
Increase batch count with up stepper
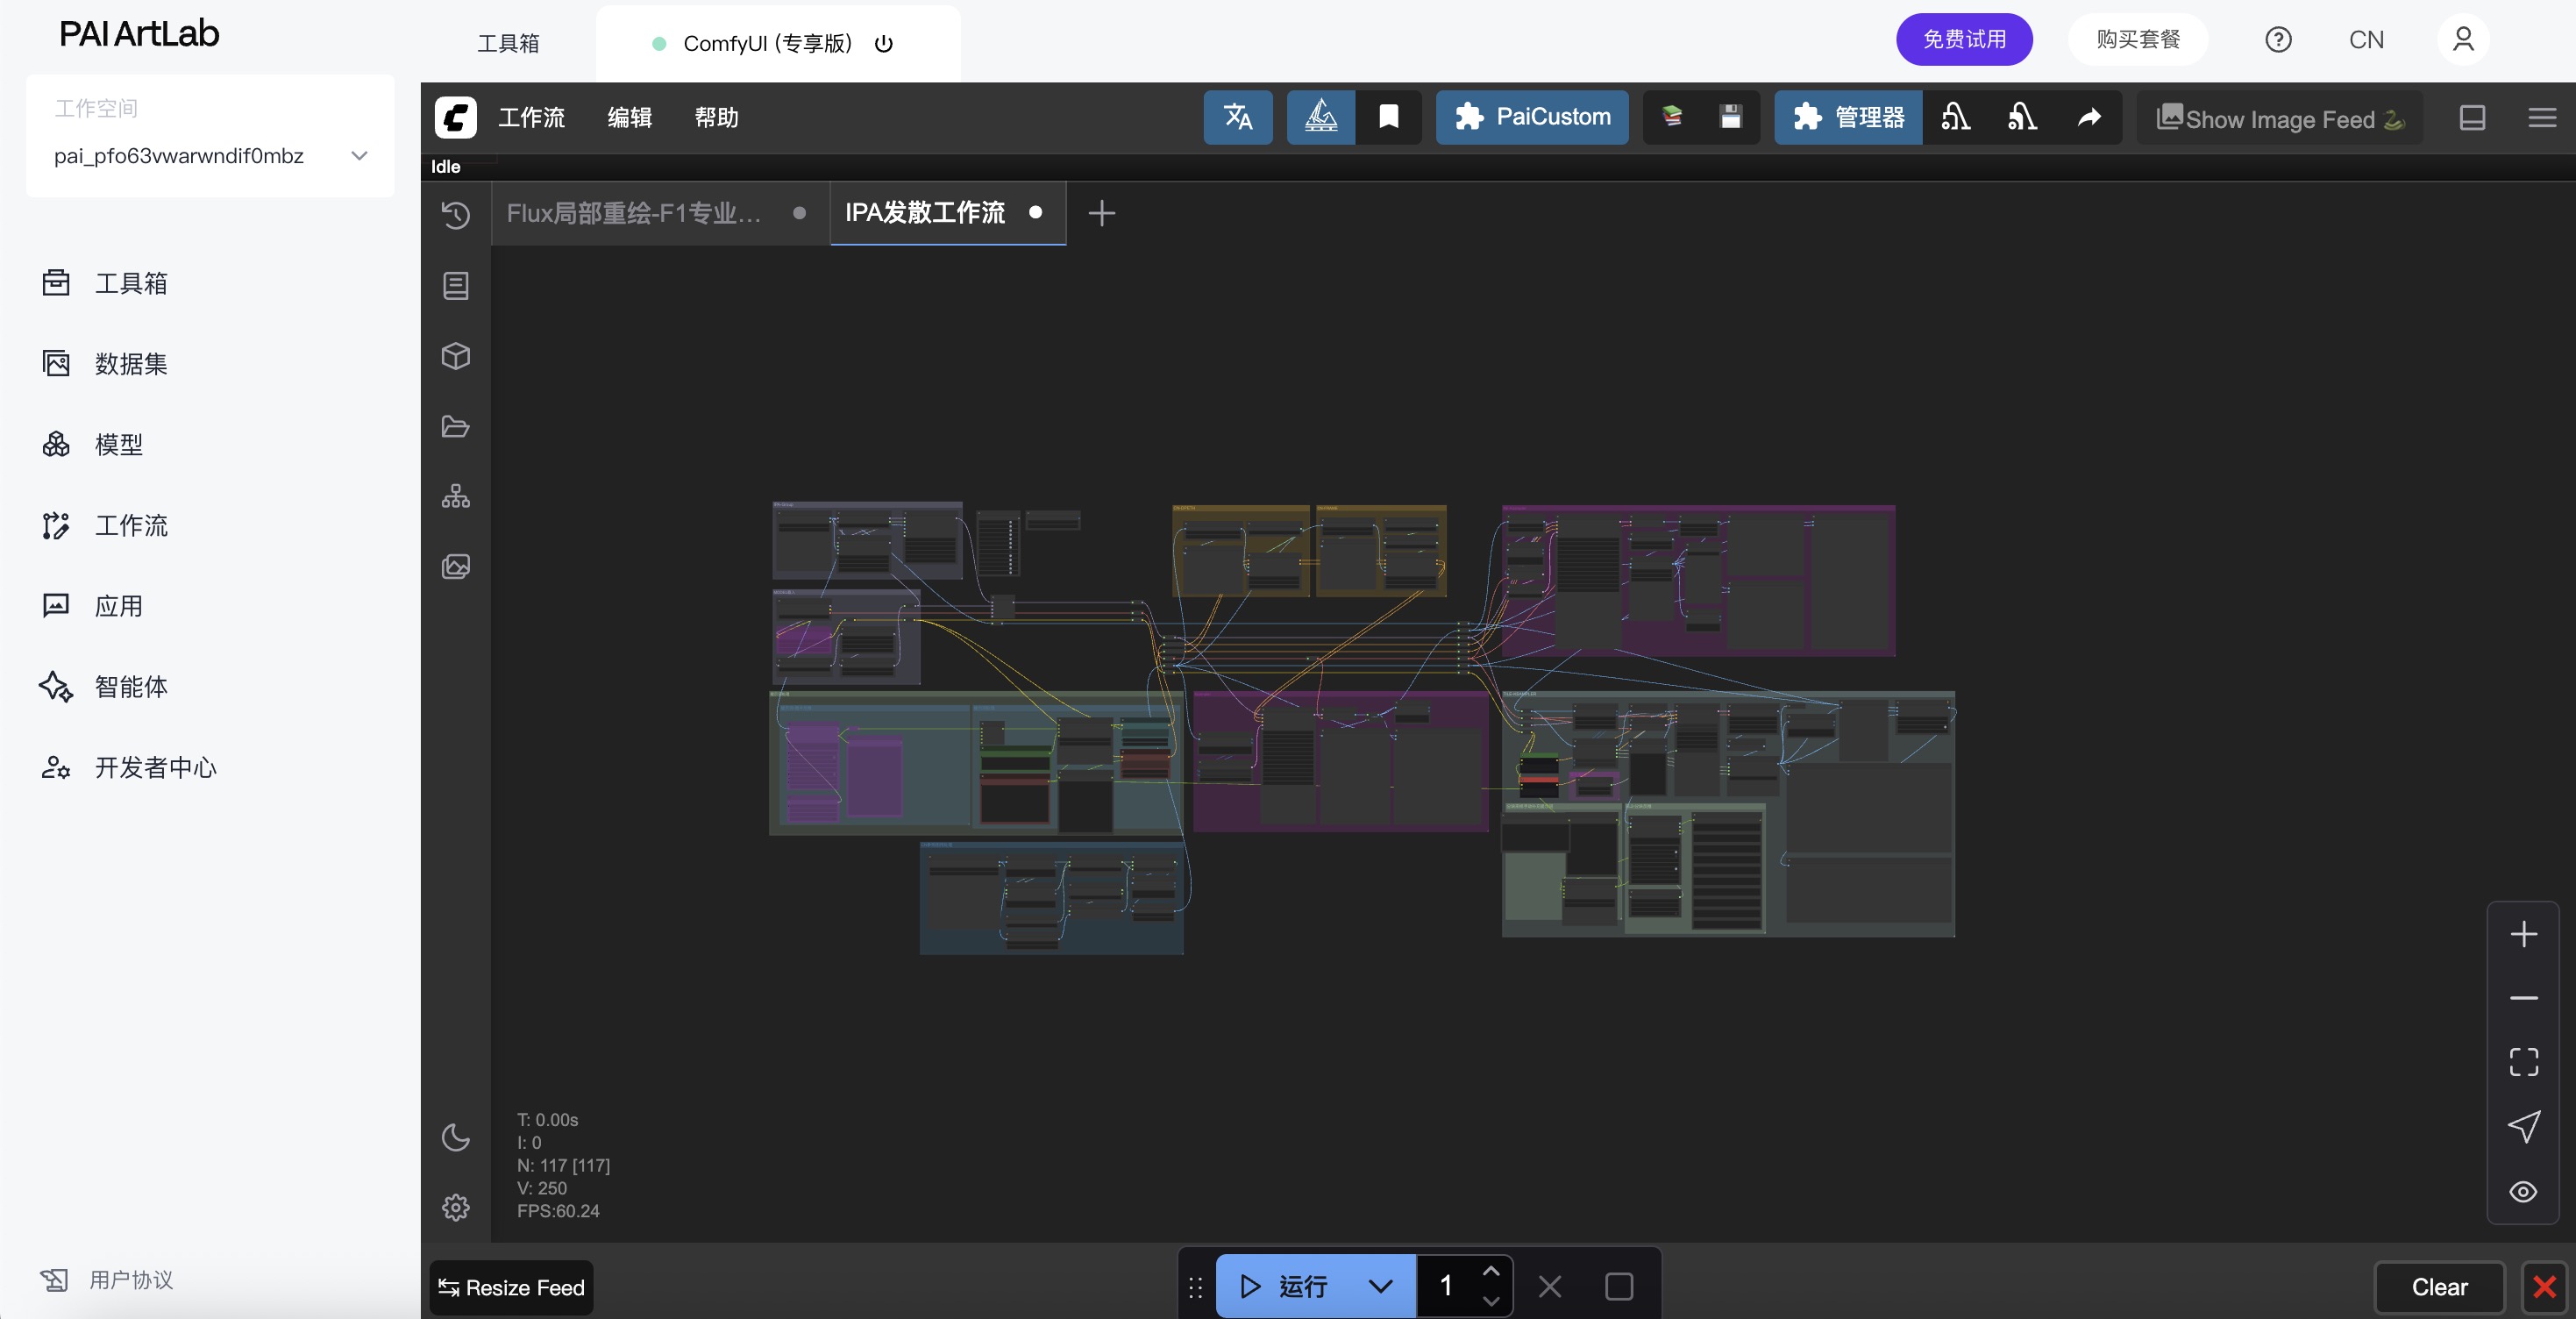tap(1491, 1271)
